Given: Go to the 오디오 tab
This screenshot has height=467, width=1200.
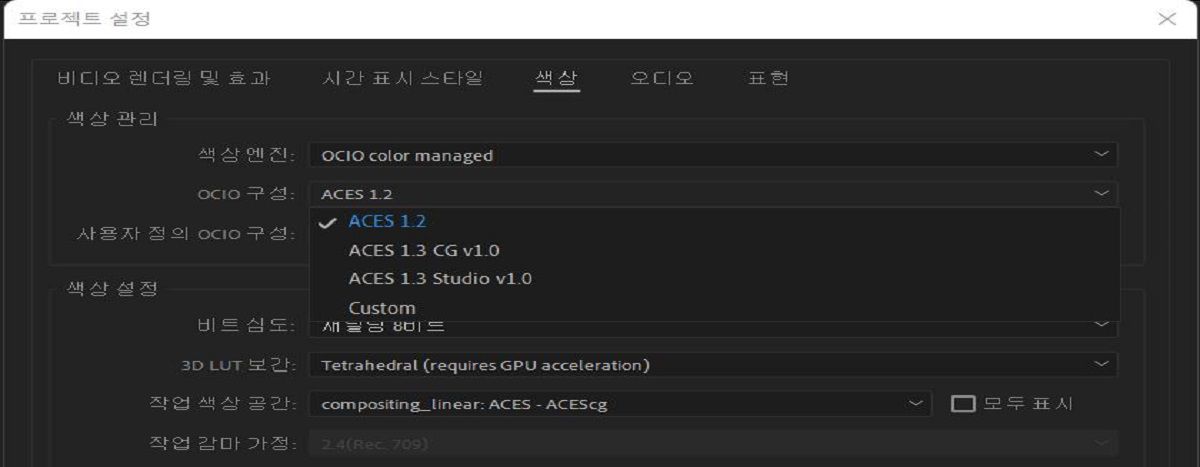Looking at the screenshot, I should coord(662,78).
